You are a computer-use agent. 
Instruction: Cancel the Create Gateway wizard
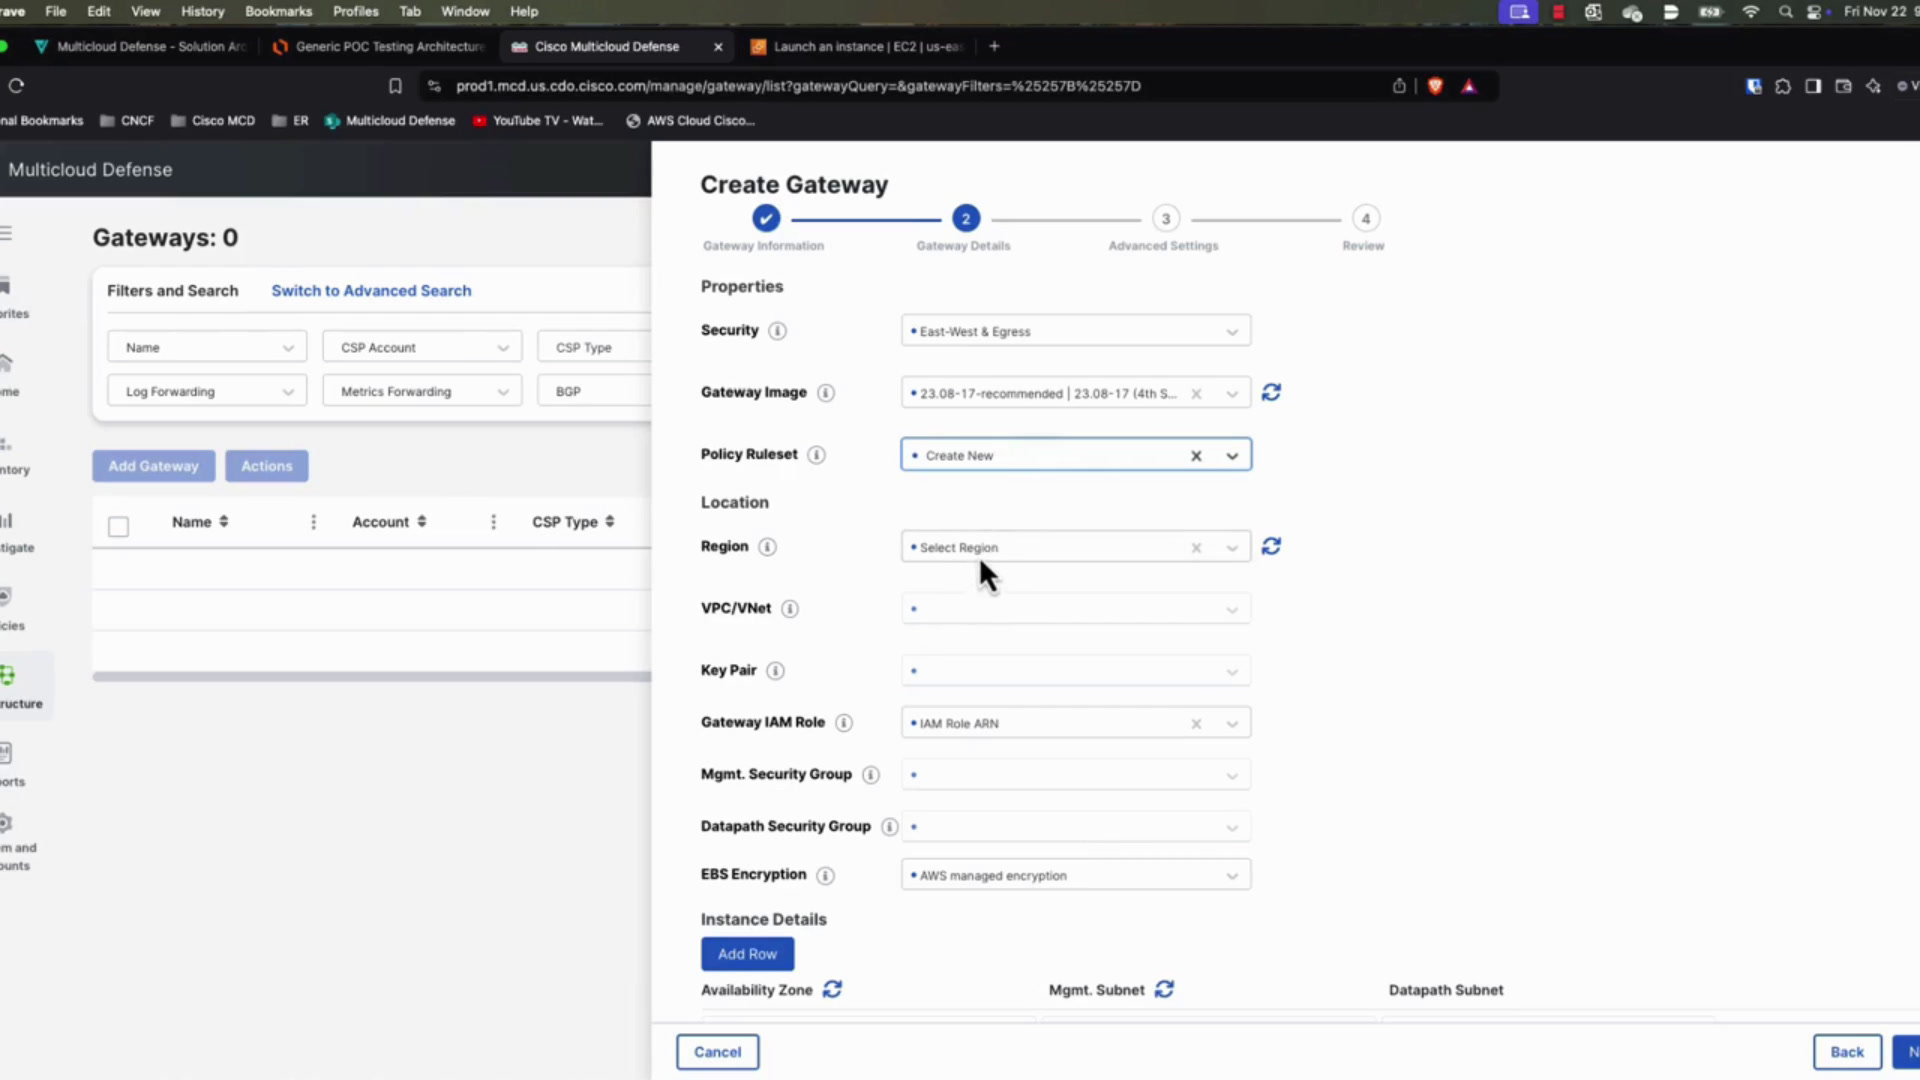[717, 1052]
